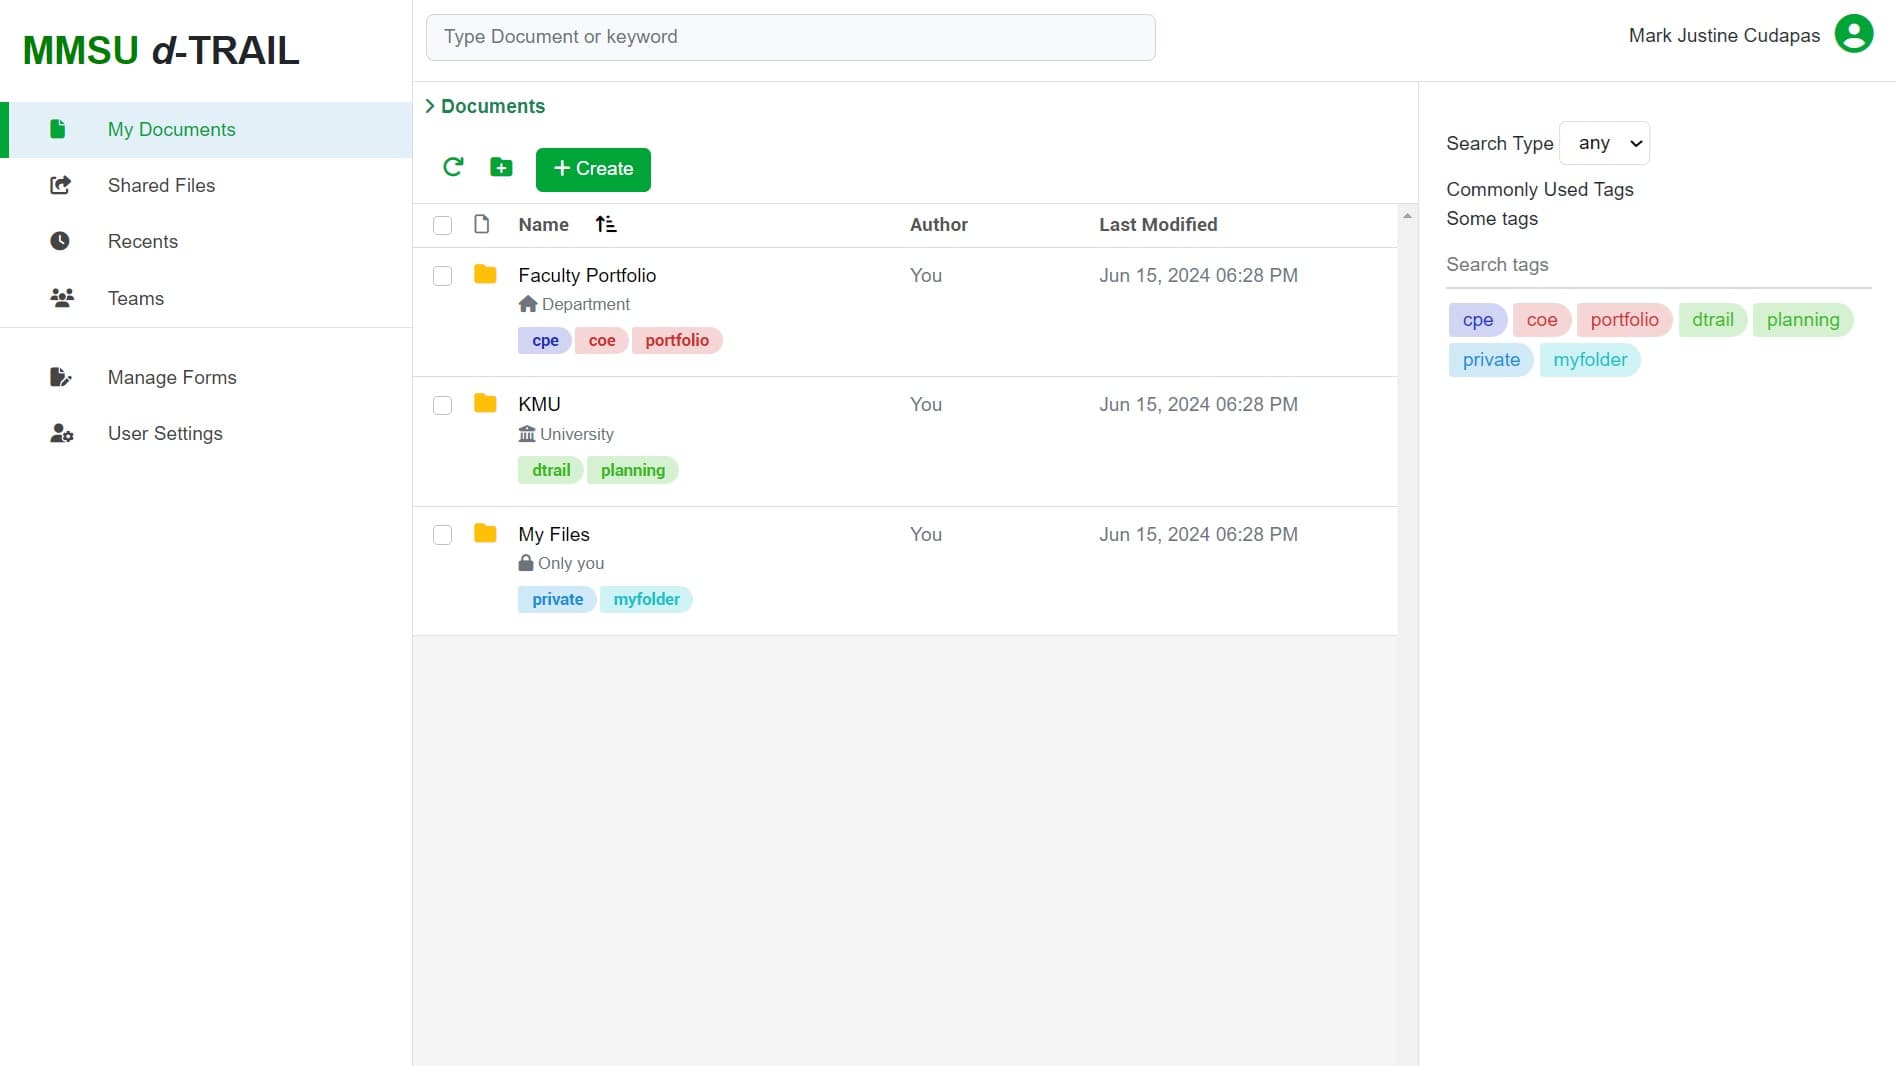Navigate to Teams page
This screenshot has height=1066, width=1896.
(x=206, y=298)
